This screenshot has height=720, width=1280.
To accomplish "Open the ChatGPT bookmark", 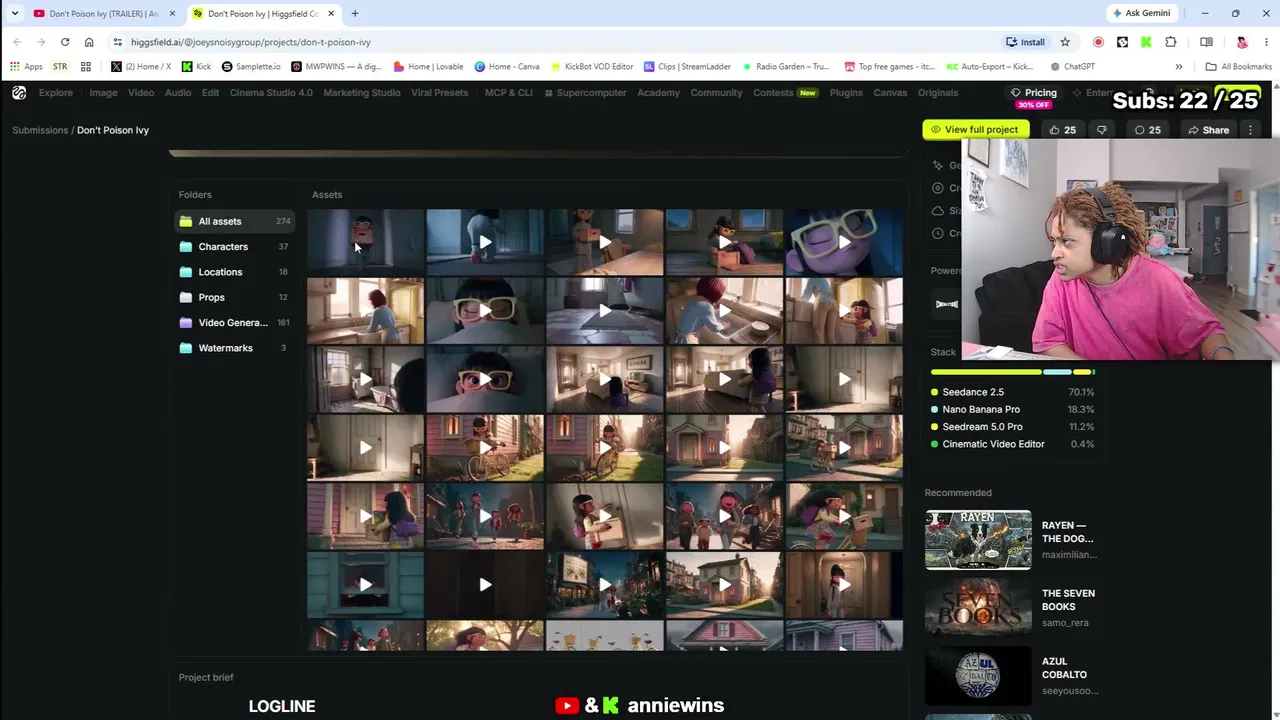I will pyautogui.click(x=1071, y=67).
